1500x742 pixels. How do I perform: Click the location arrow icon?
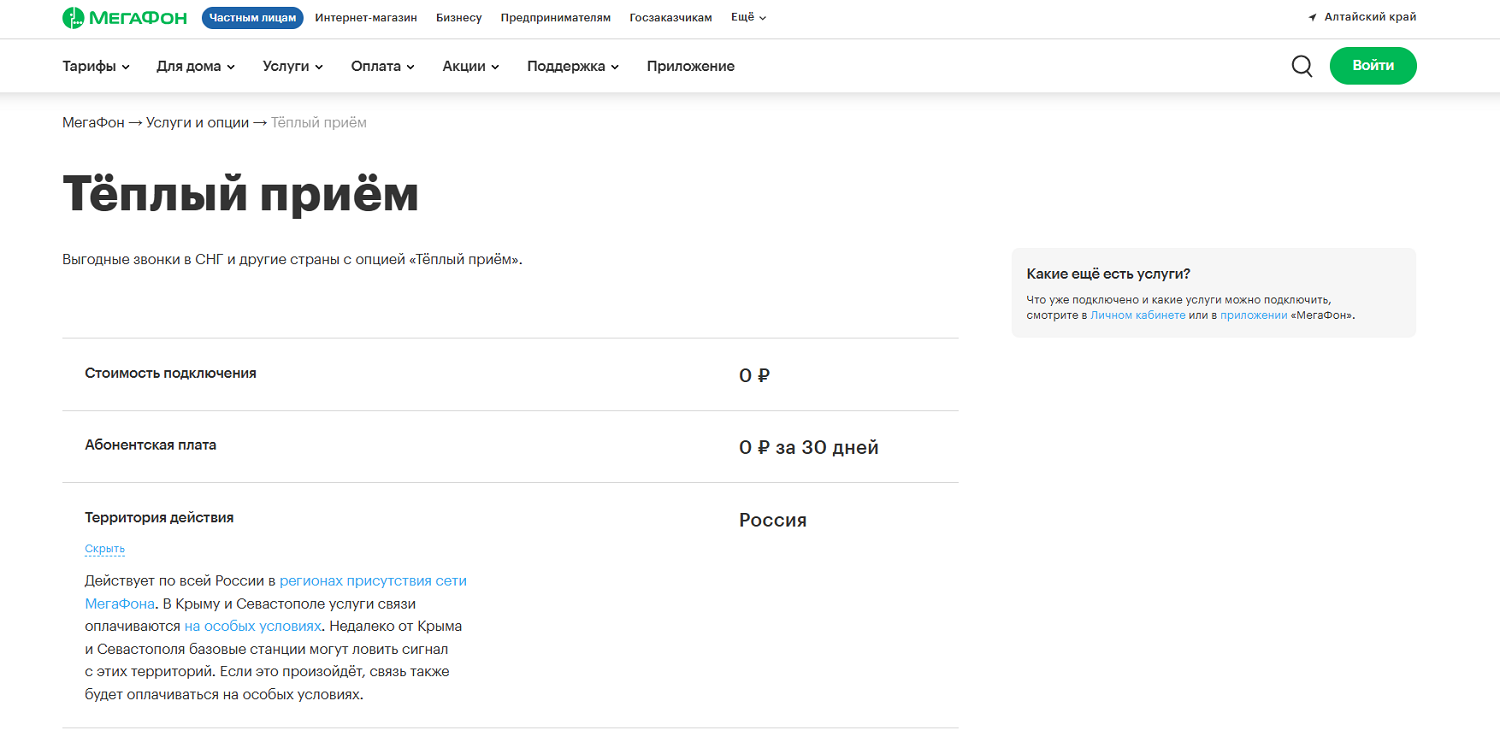(x=1312, y=18)
